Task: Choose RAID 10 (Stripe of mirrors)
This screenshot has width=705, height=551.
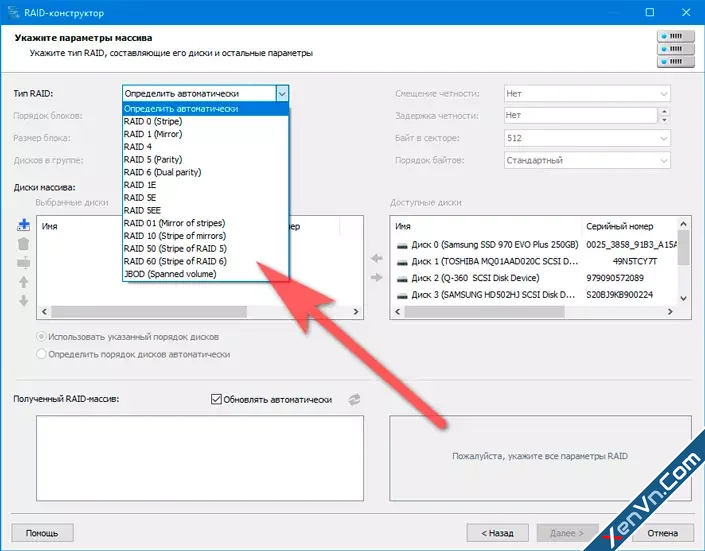Action: point(205,236)
